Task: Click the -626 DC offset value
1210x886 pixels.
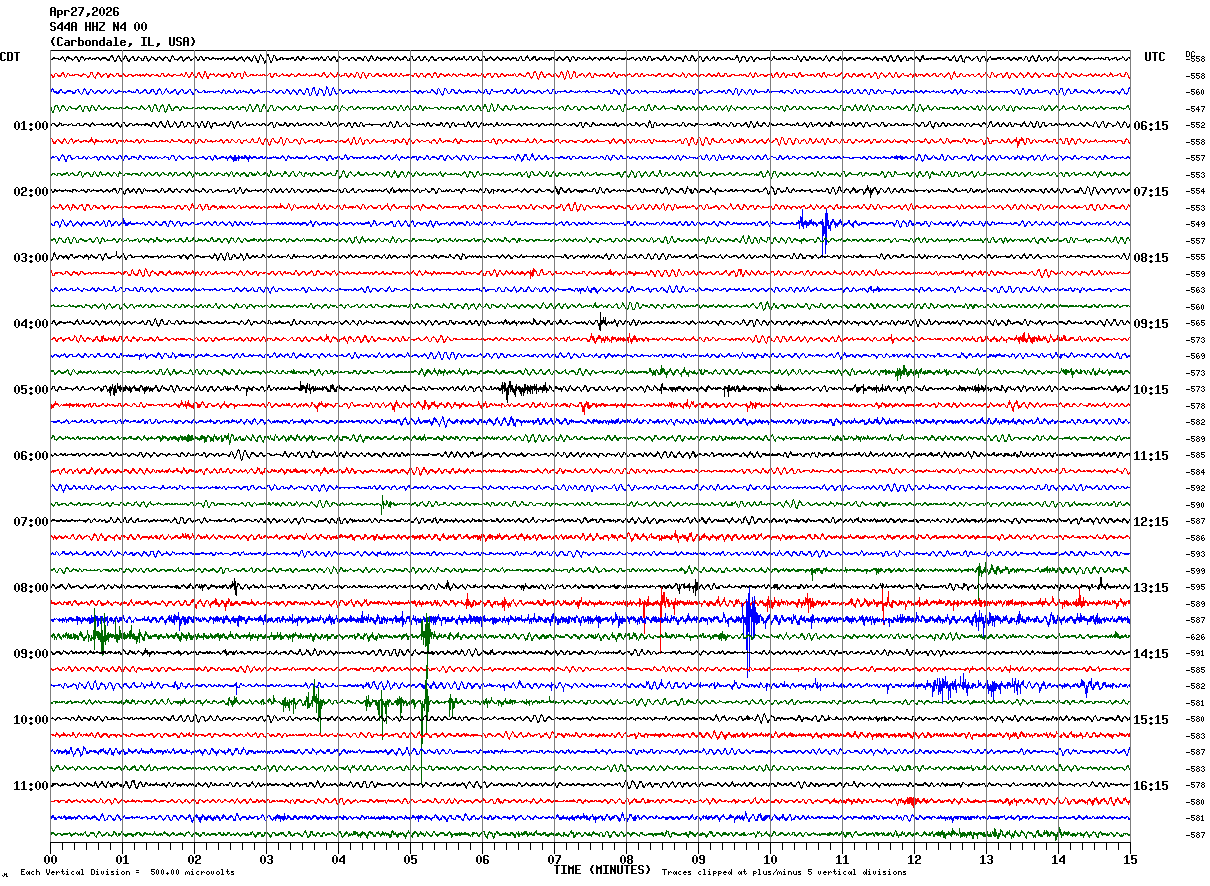Action: pos(1196,637)
